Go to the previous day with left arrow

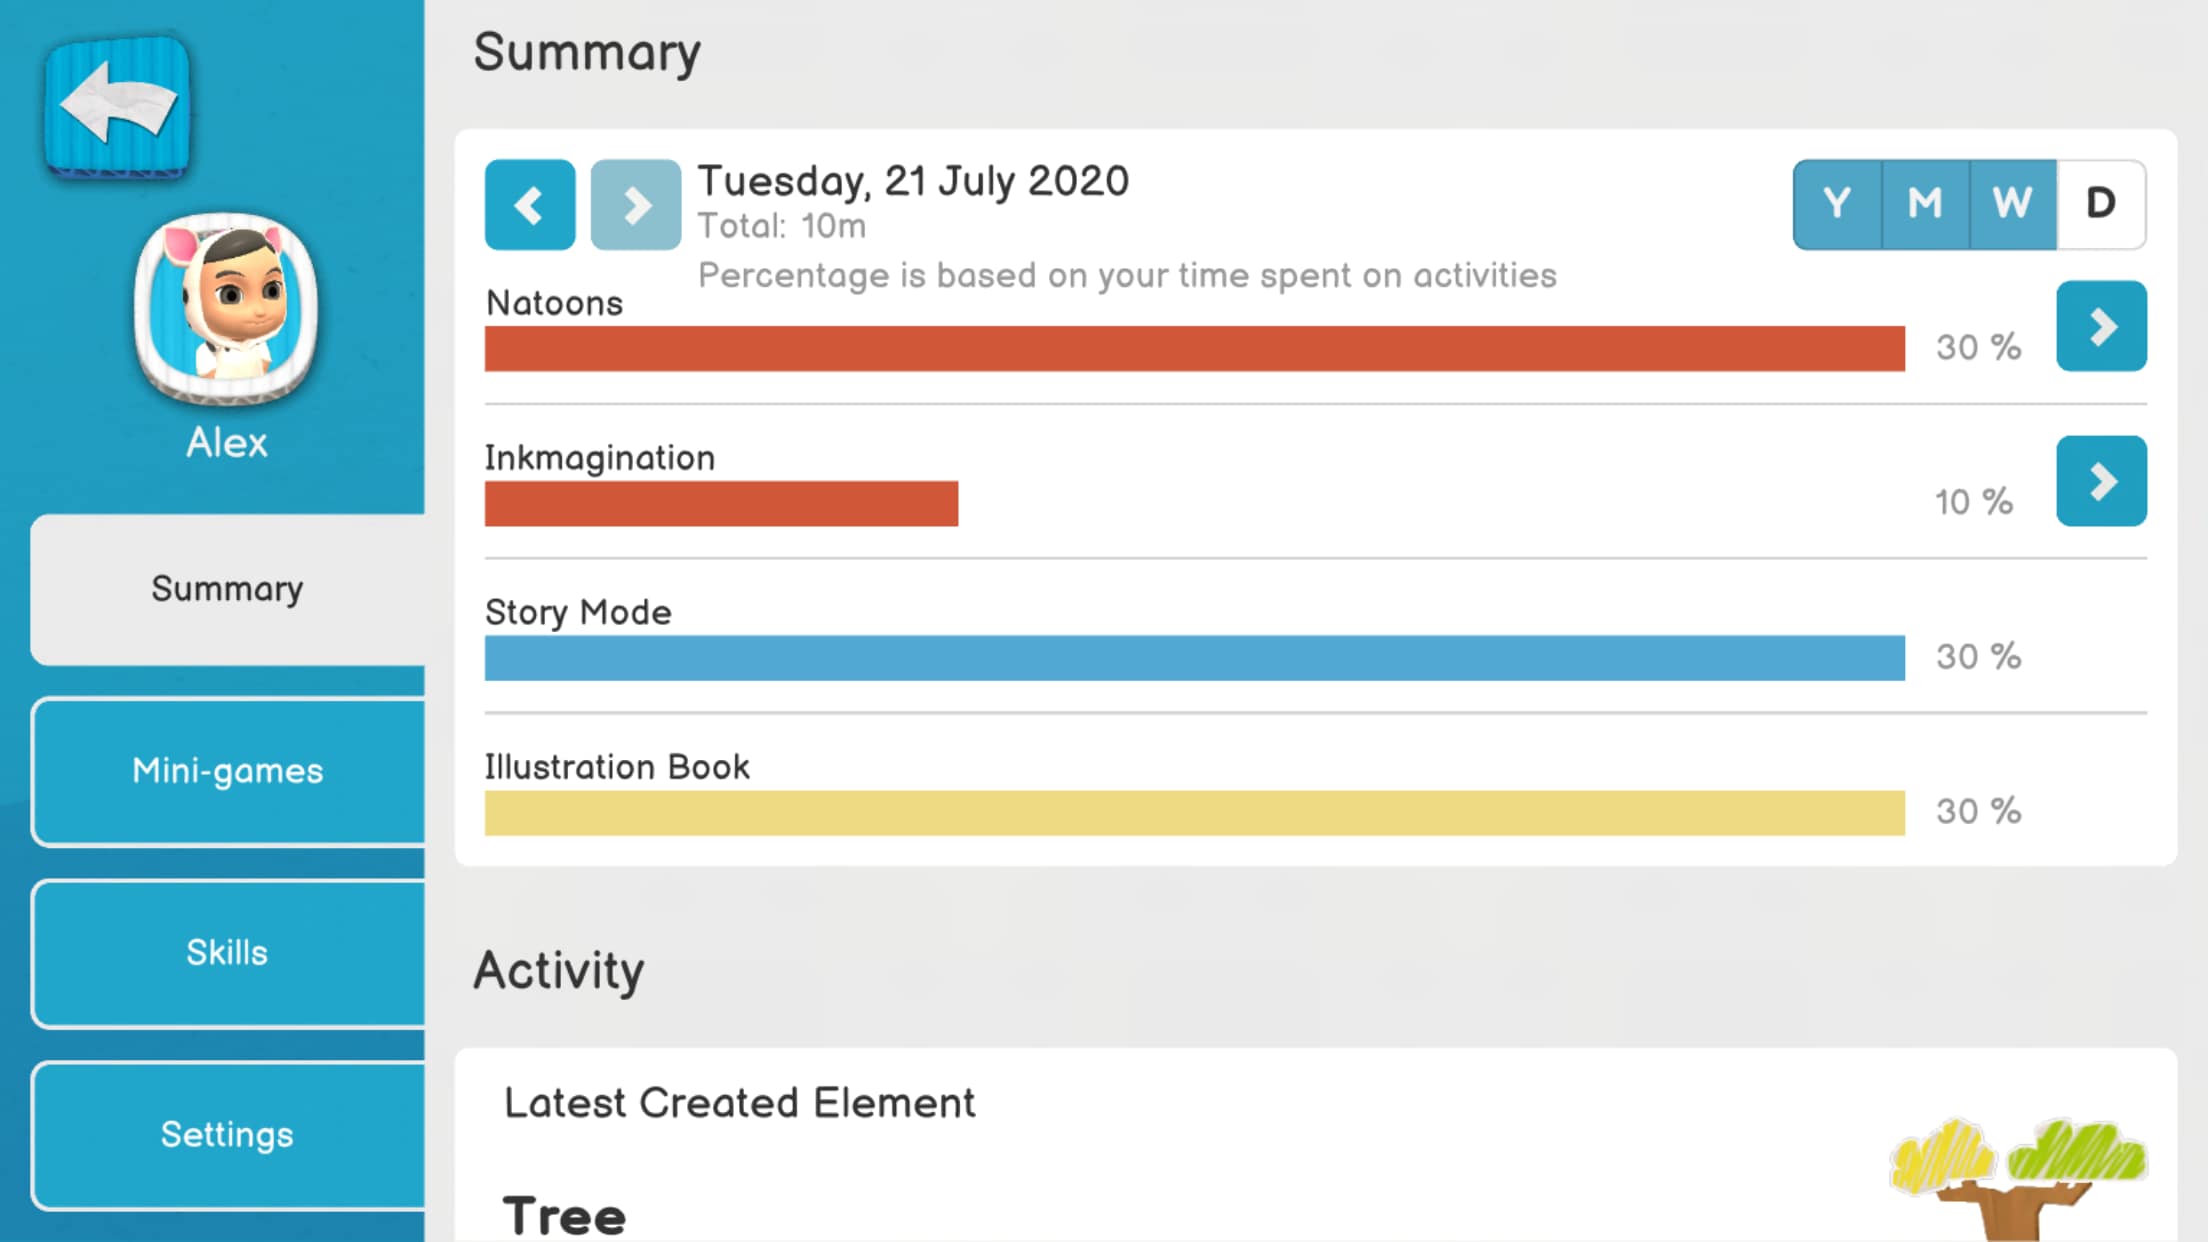(529, 204)
